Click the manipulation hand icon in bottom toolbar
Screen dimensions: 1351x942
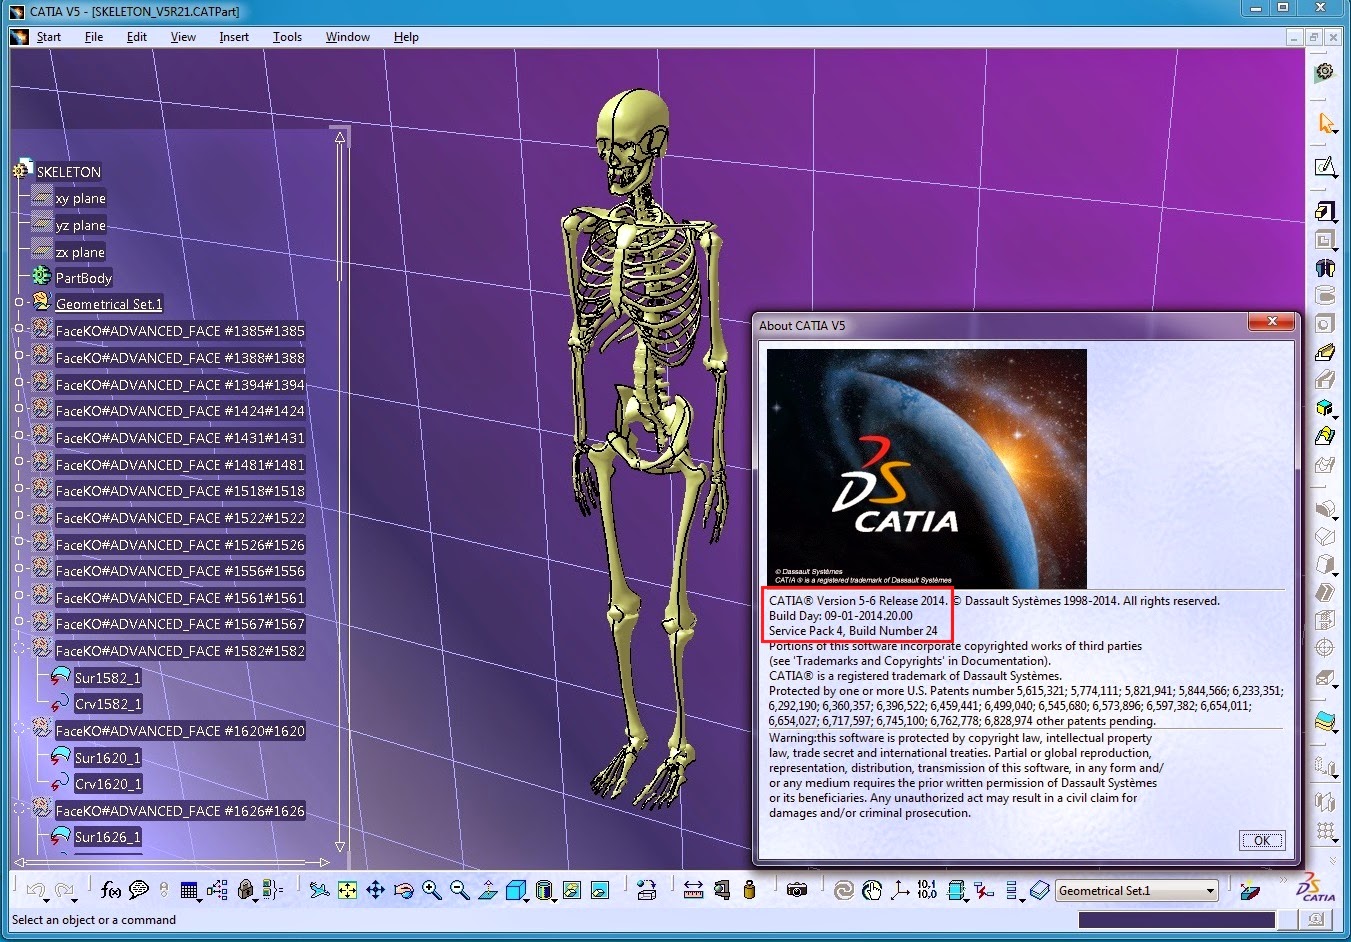872,890
